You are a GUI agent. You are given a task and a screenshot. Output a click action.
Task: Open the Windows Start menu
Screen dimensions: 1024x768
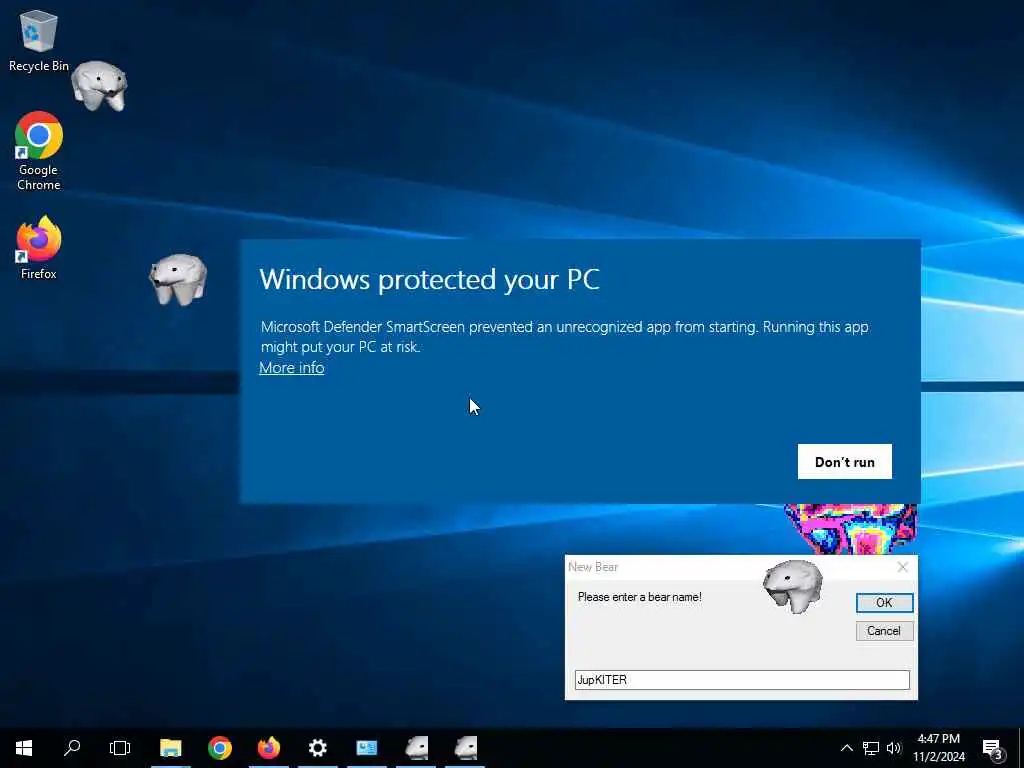pos(24,748)
